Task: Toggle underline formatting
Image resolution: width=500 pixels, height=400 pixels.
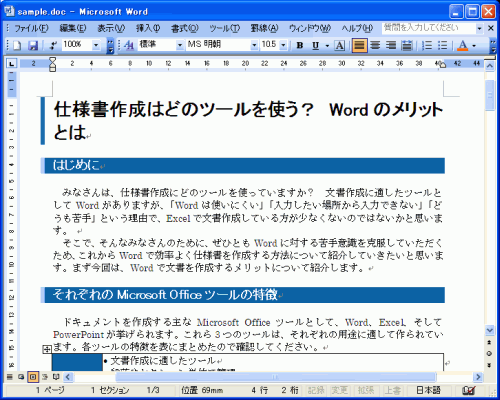Action: pos(316,45)
